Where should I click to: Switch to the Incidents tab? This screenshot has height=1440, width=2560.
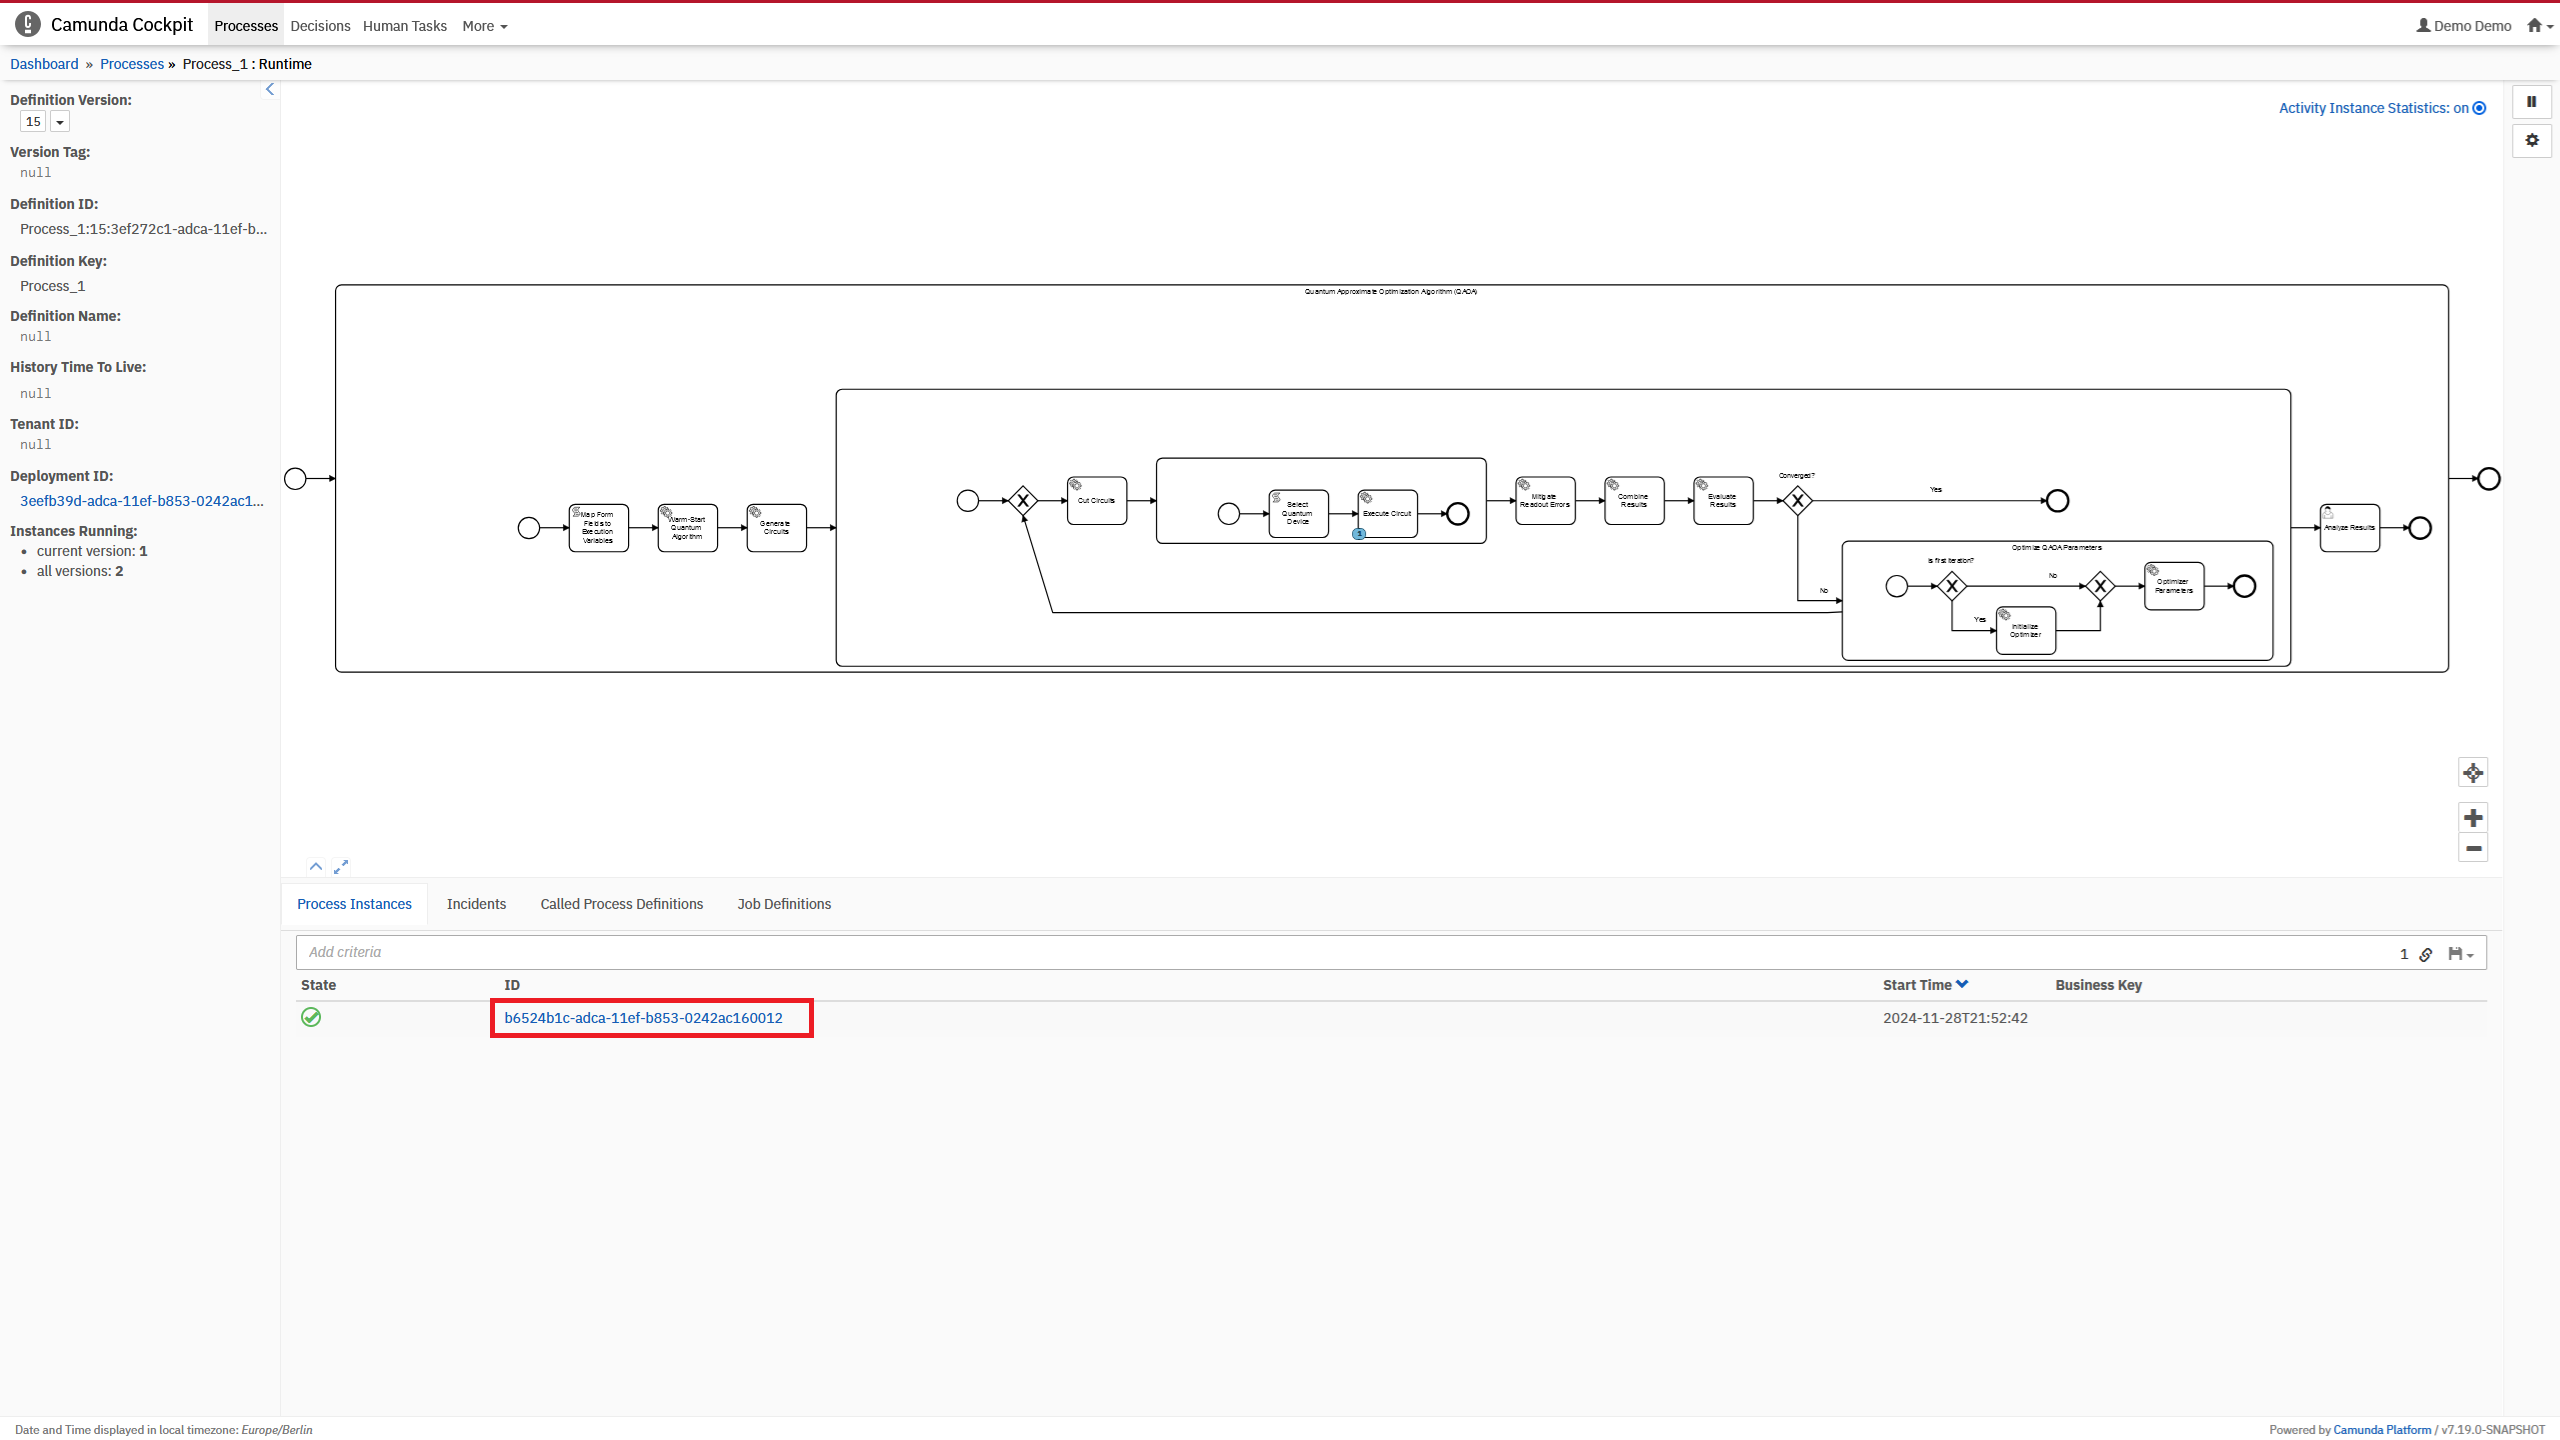(475, 904)
